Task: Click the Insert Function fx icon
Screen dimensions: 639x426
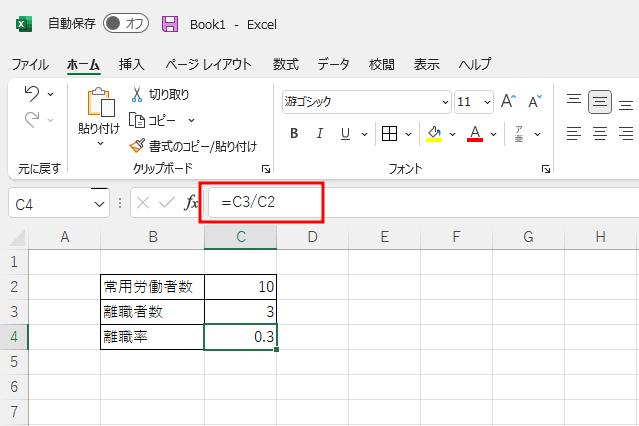Action: point(192,202)
